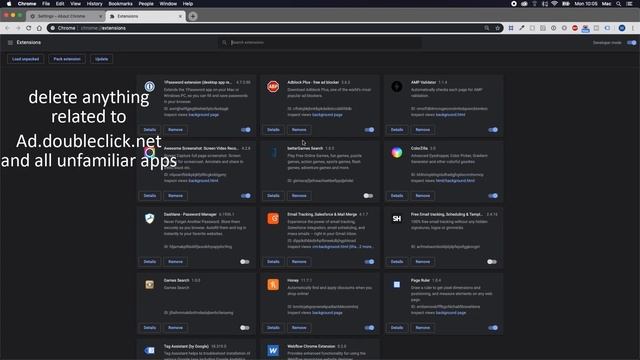
Task: Click the Tag Assistant extension icon
Action: pyautogui.click(x=150, y=350)
